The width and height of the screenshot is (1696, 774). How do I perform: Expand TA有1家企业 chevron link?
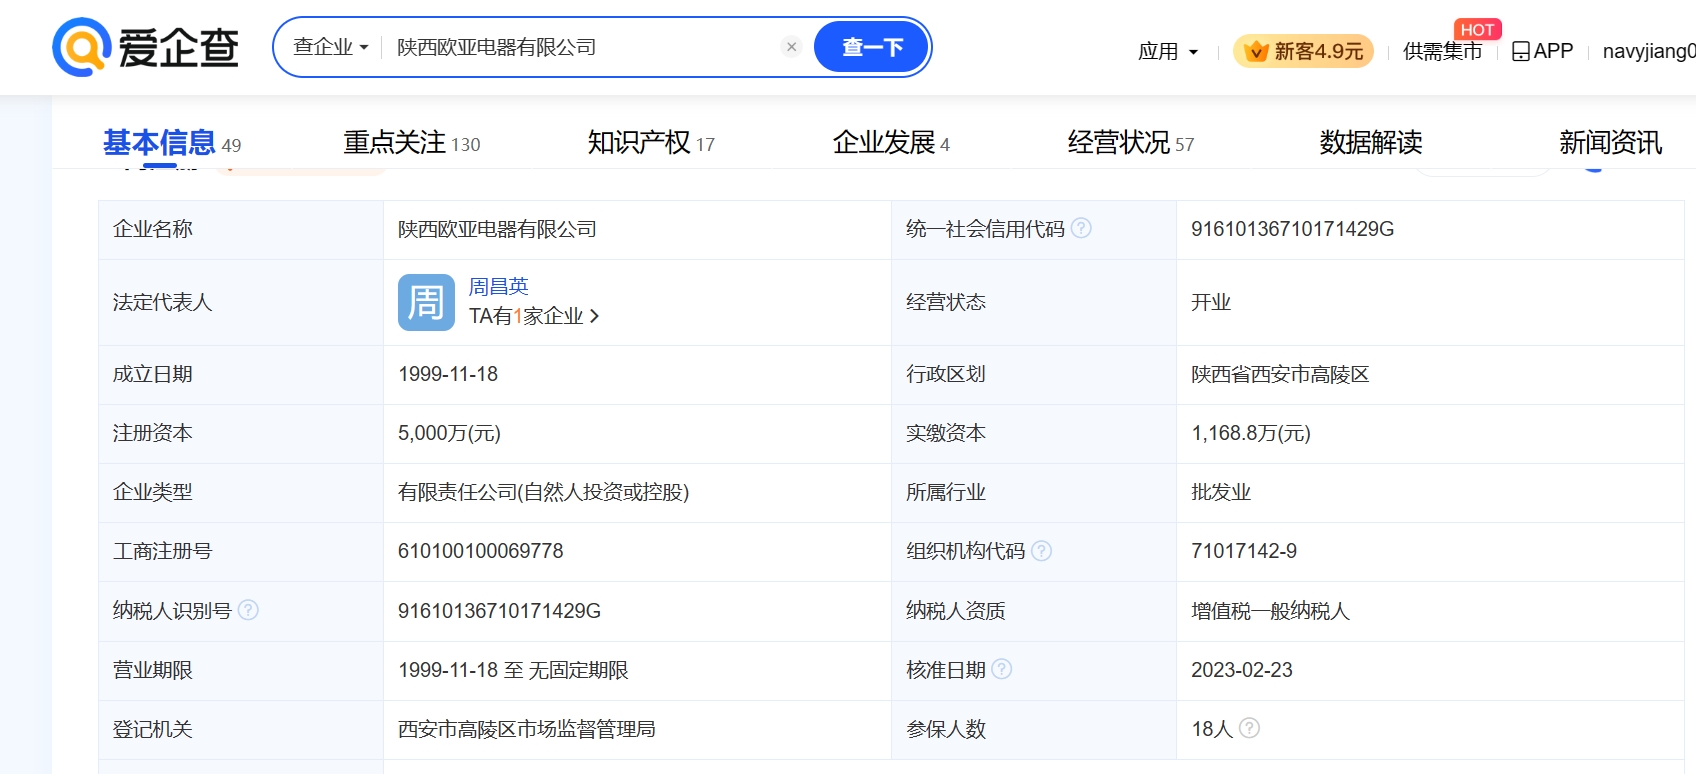click(534, 316)
